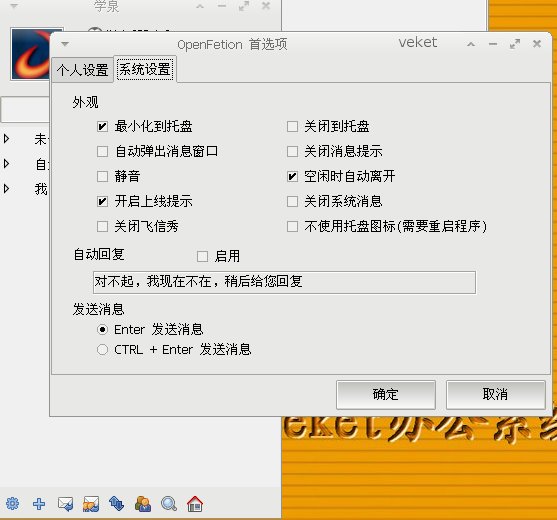Expand the 自 group in buddy list
Image resolution: width=557 pixels, height=520 pixels.
pyautogui.click(x=6, y=163)
